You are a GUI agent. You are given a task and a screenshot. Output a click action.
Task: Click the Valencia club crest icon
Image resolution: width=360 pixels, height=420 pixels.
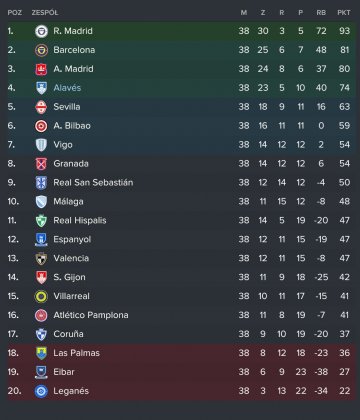click(x=41, y=258)
